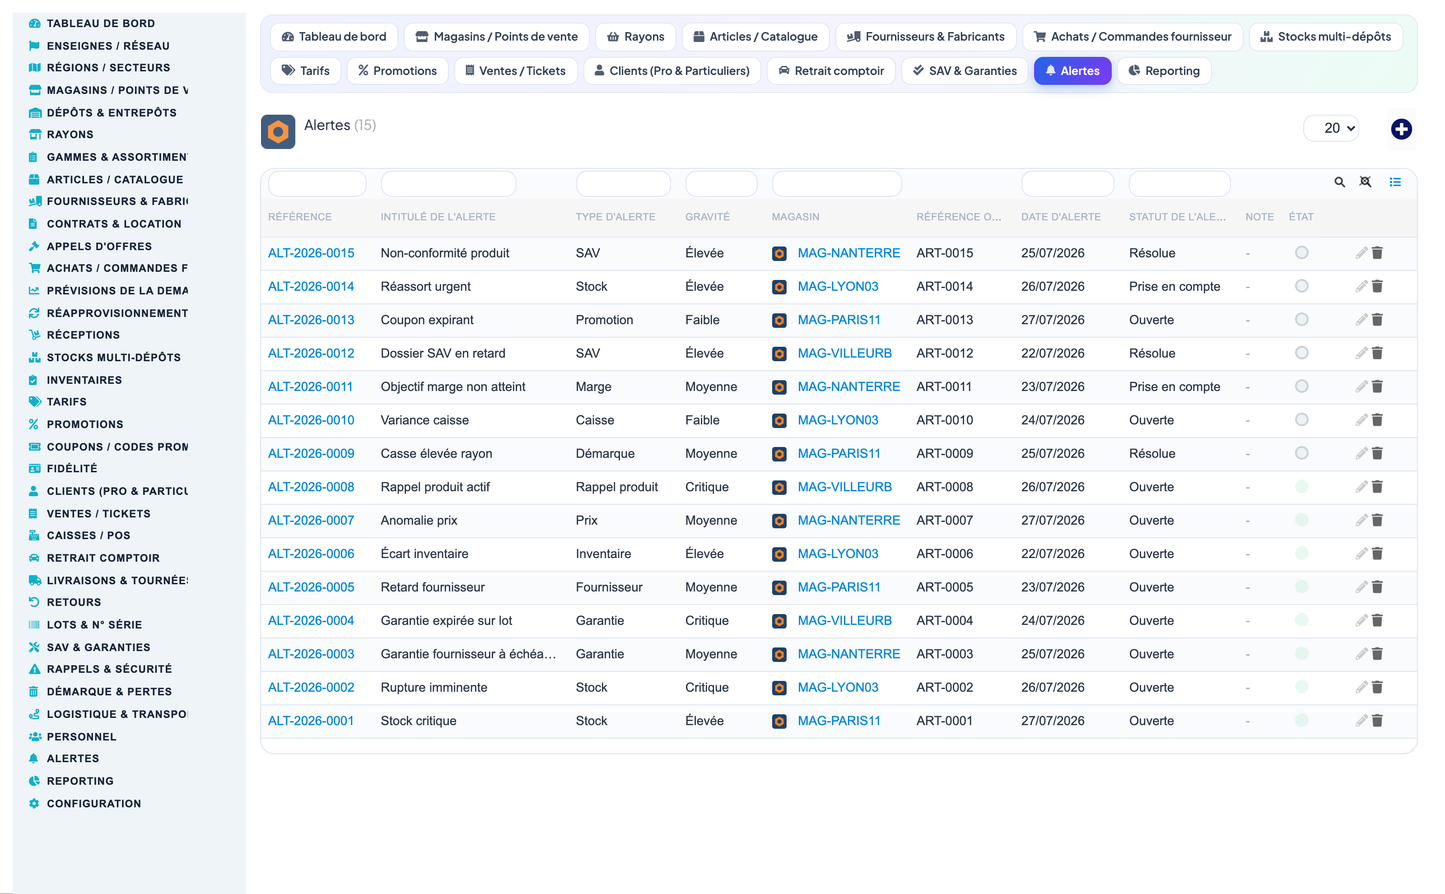This screenshot has height=894, width=1445.
Task: Edit alert ALT-2026-0012 with pencil icon
Action: click(1361, 353)
